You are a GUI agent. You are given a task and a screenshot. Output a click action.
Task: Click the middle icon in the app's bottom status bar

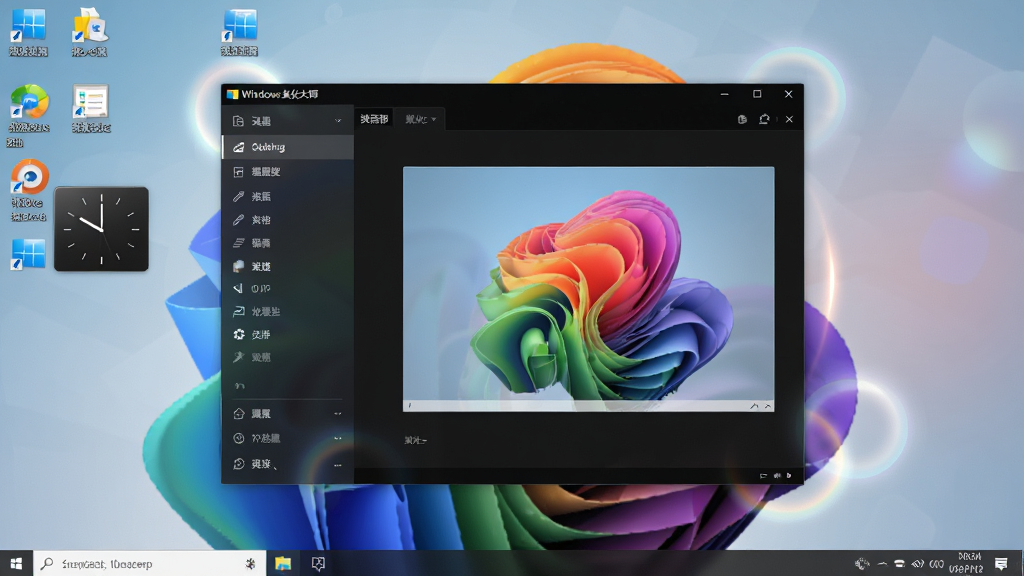coord(777,475)
